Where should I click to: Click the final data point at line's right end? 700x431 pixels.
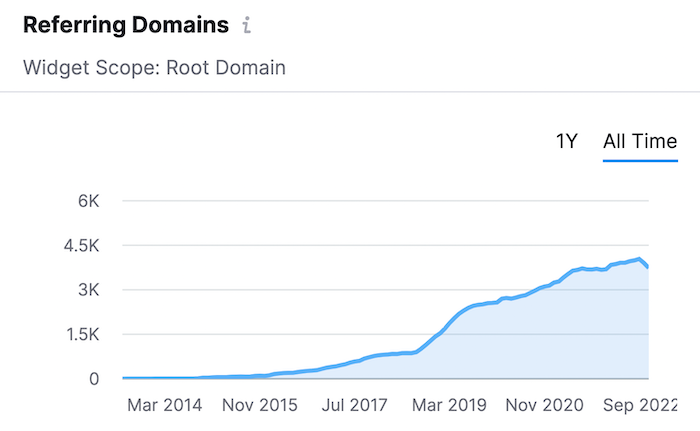(648, 267)
